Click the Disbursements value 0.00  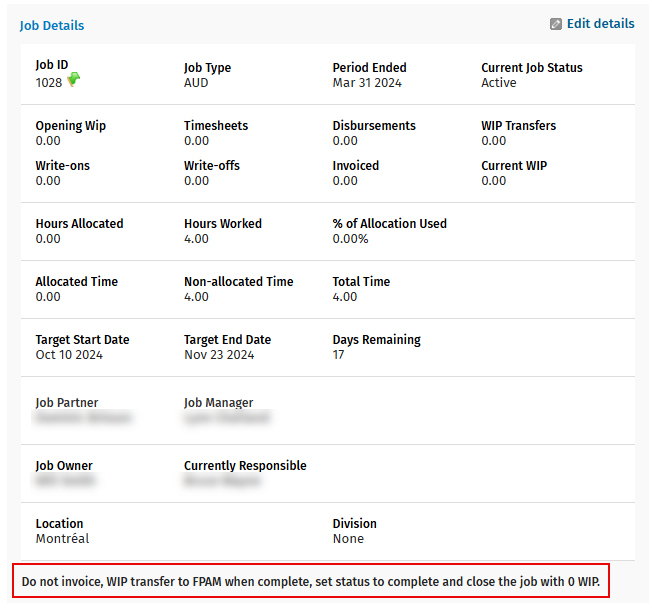pyautogui.click(x=345, y=141)
